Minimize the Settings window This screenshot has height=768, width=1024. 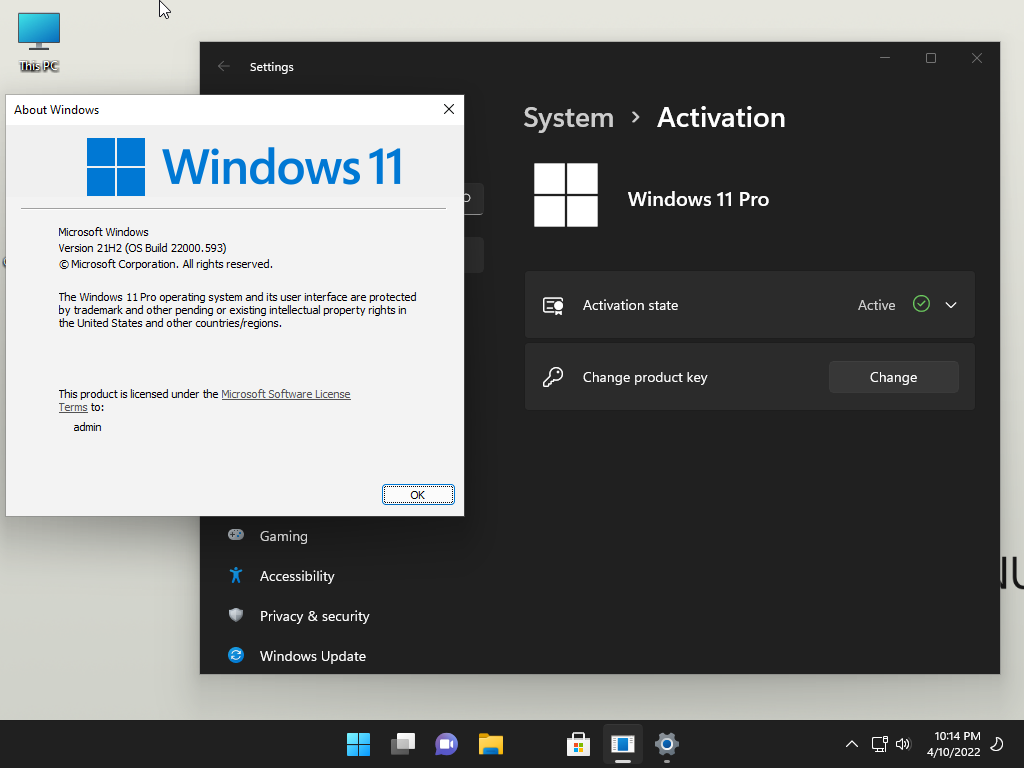(885, 58)
